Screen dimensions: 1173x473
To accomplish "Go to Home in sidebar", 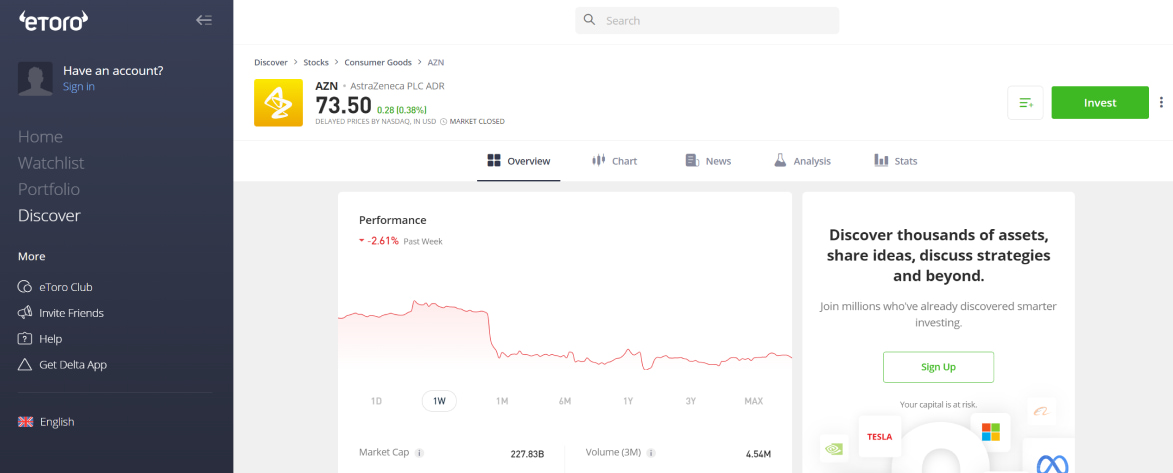I will 40,137.
